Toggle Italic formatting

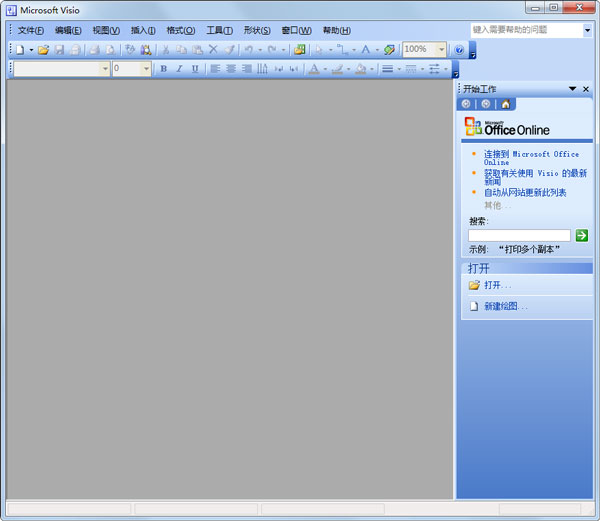point(179,69)
